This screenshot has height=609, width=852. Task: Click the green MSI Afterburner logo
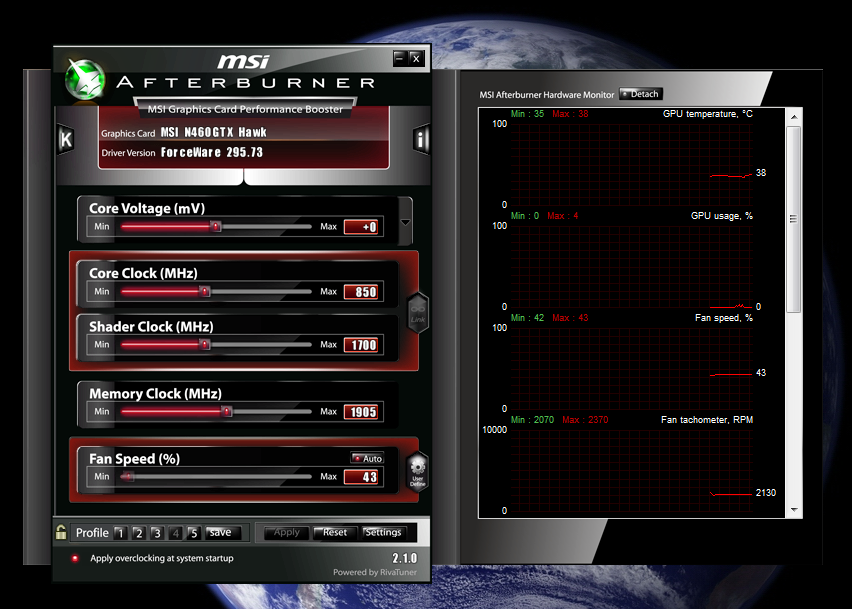pyautogui.click(x=85, y=78)
